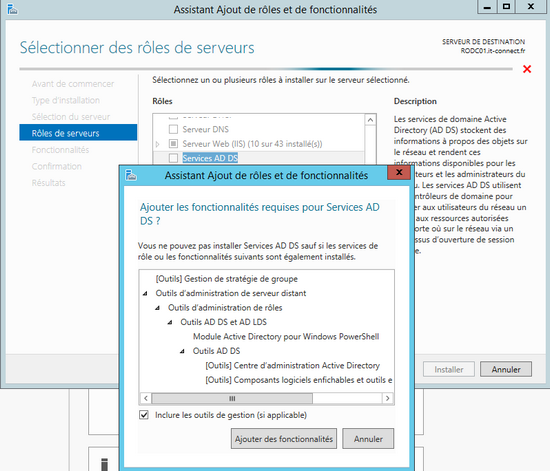Select Composants logiciels enfichables item
The height and width of the screenshot is (471, 550).
coord(299,380)
